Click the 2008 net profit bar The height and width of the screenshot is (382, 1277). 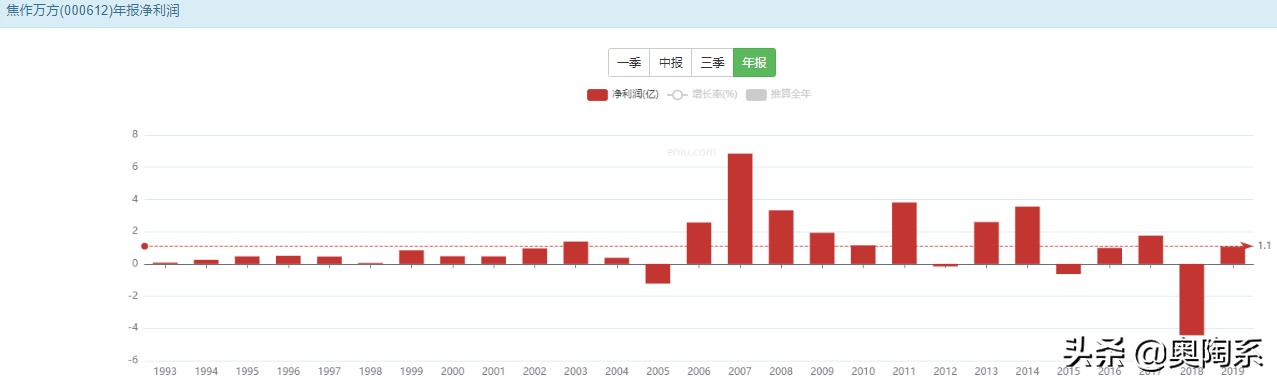click(781, 237)
